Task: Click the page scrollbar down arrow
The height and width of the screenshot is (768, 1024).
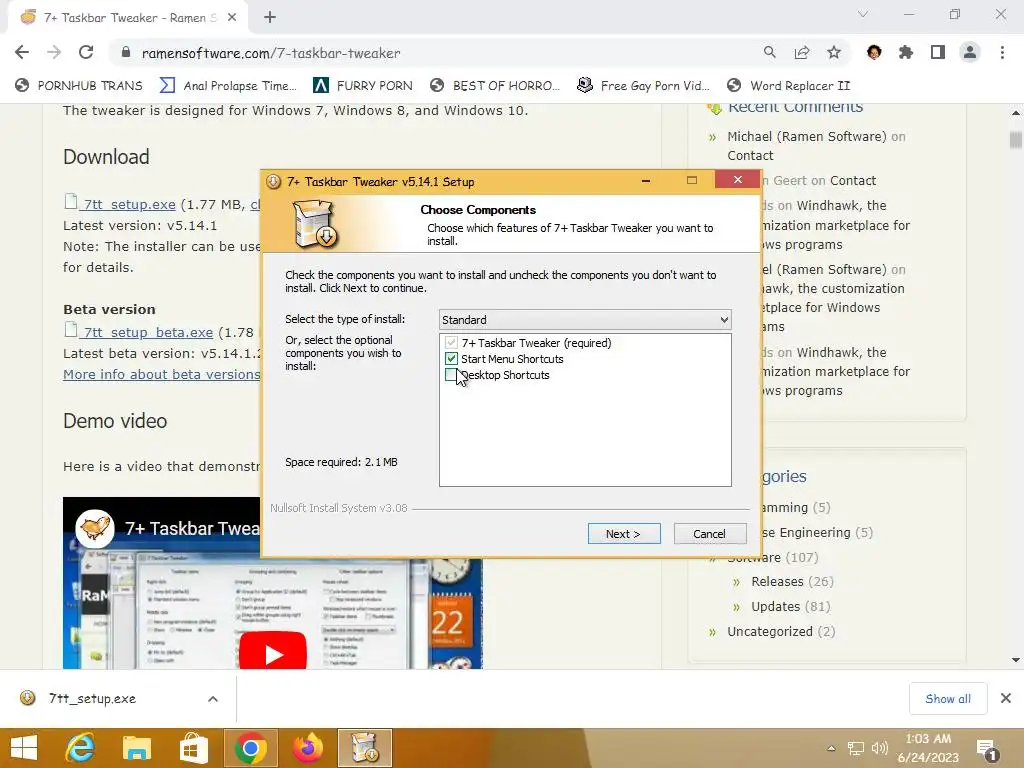Action: coord(1016,660)
